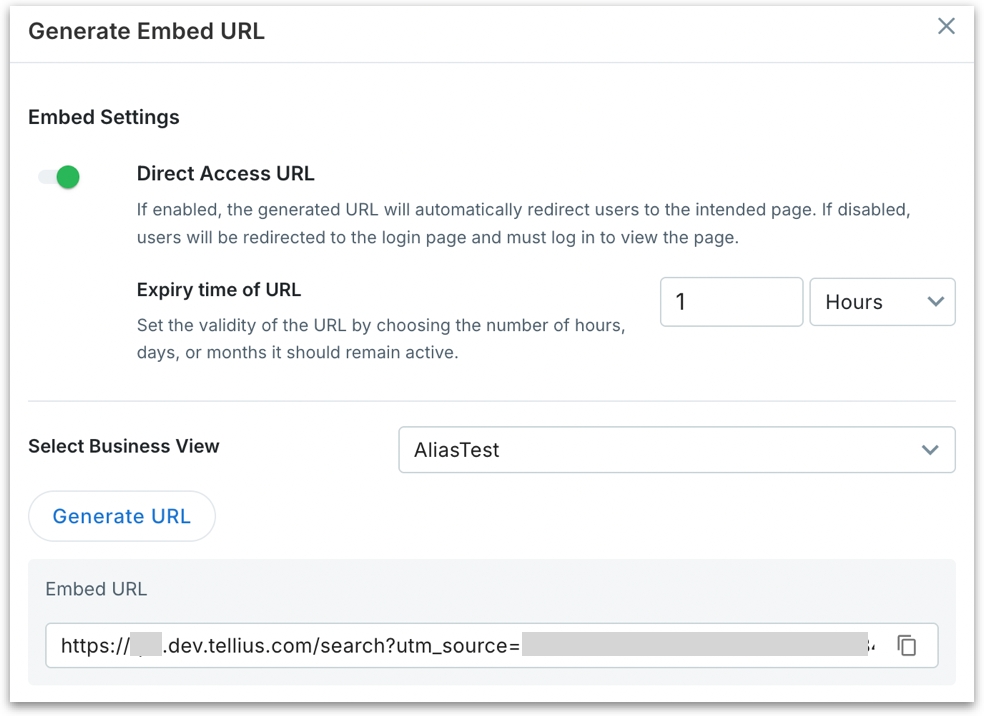Click the Select Business View label
The image size is (984, 716).
pyautogui.click(x=124, y=446)
